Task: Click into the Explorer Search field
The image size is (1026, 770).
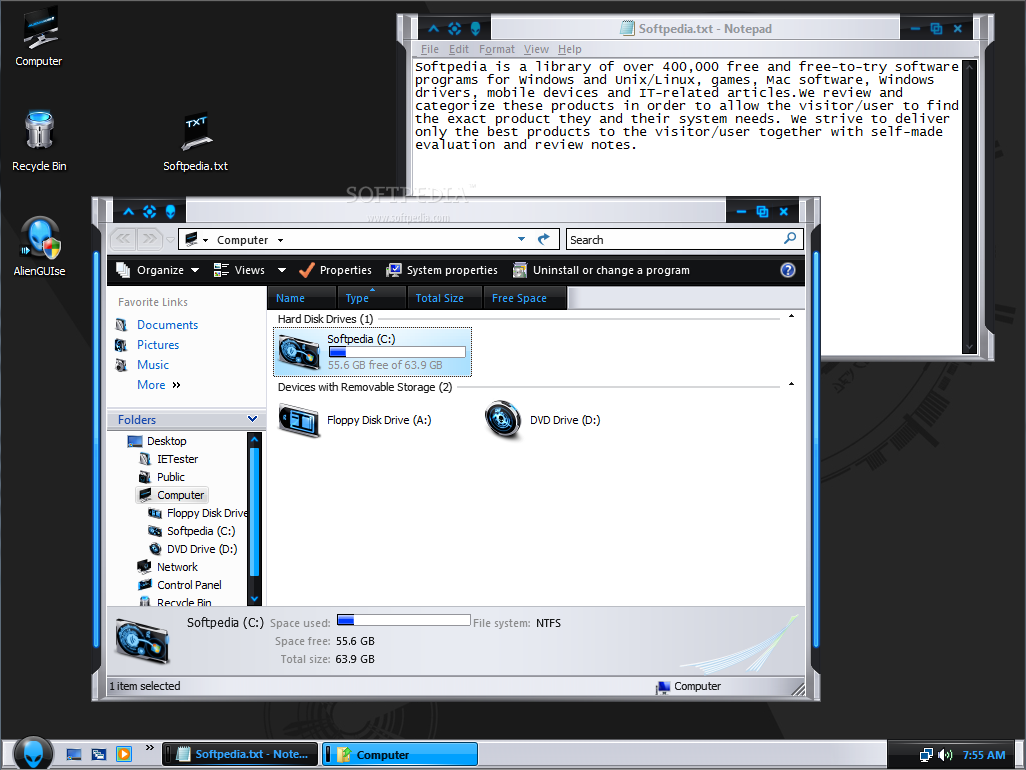Action: click(674, 239)
